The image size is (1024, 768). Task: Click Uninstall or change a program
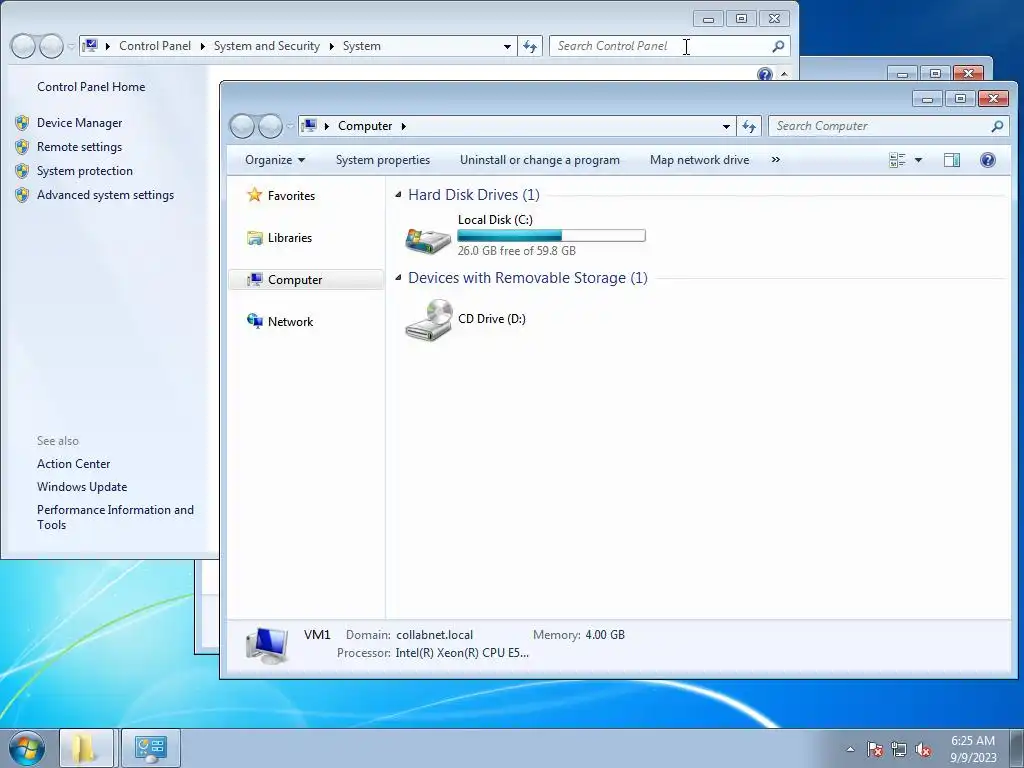tap(539, 160)
